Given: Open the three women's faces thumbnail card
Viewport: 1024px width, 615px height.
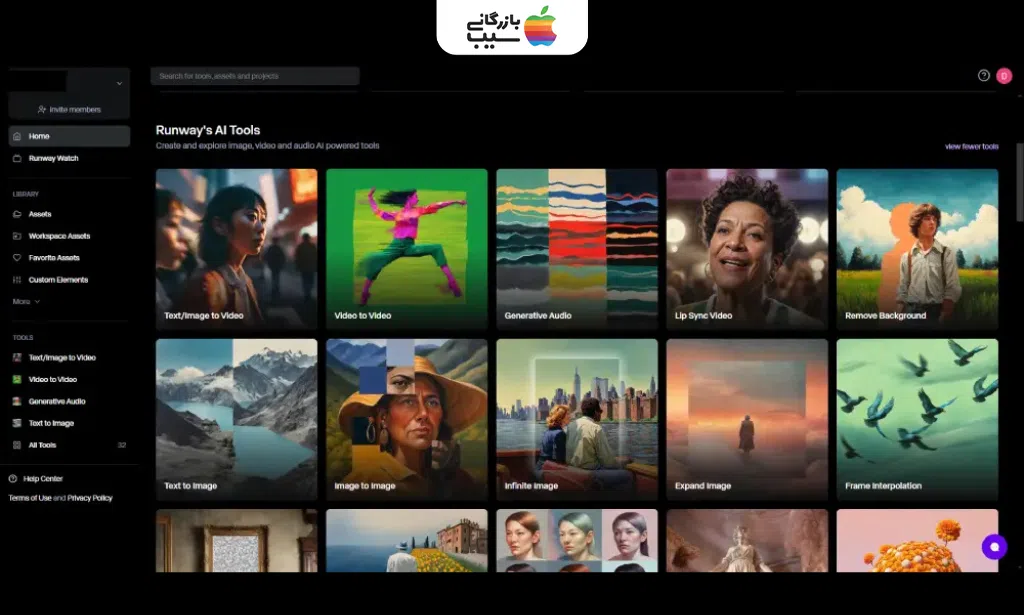Looking at the screenshot, I should coord(577,541).
